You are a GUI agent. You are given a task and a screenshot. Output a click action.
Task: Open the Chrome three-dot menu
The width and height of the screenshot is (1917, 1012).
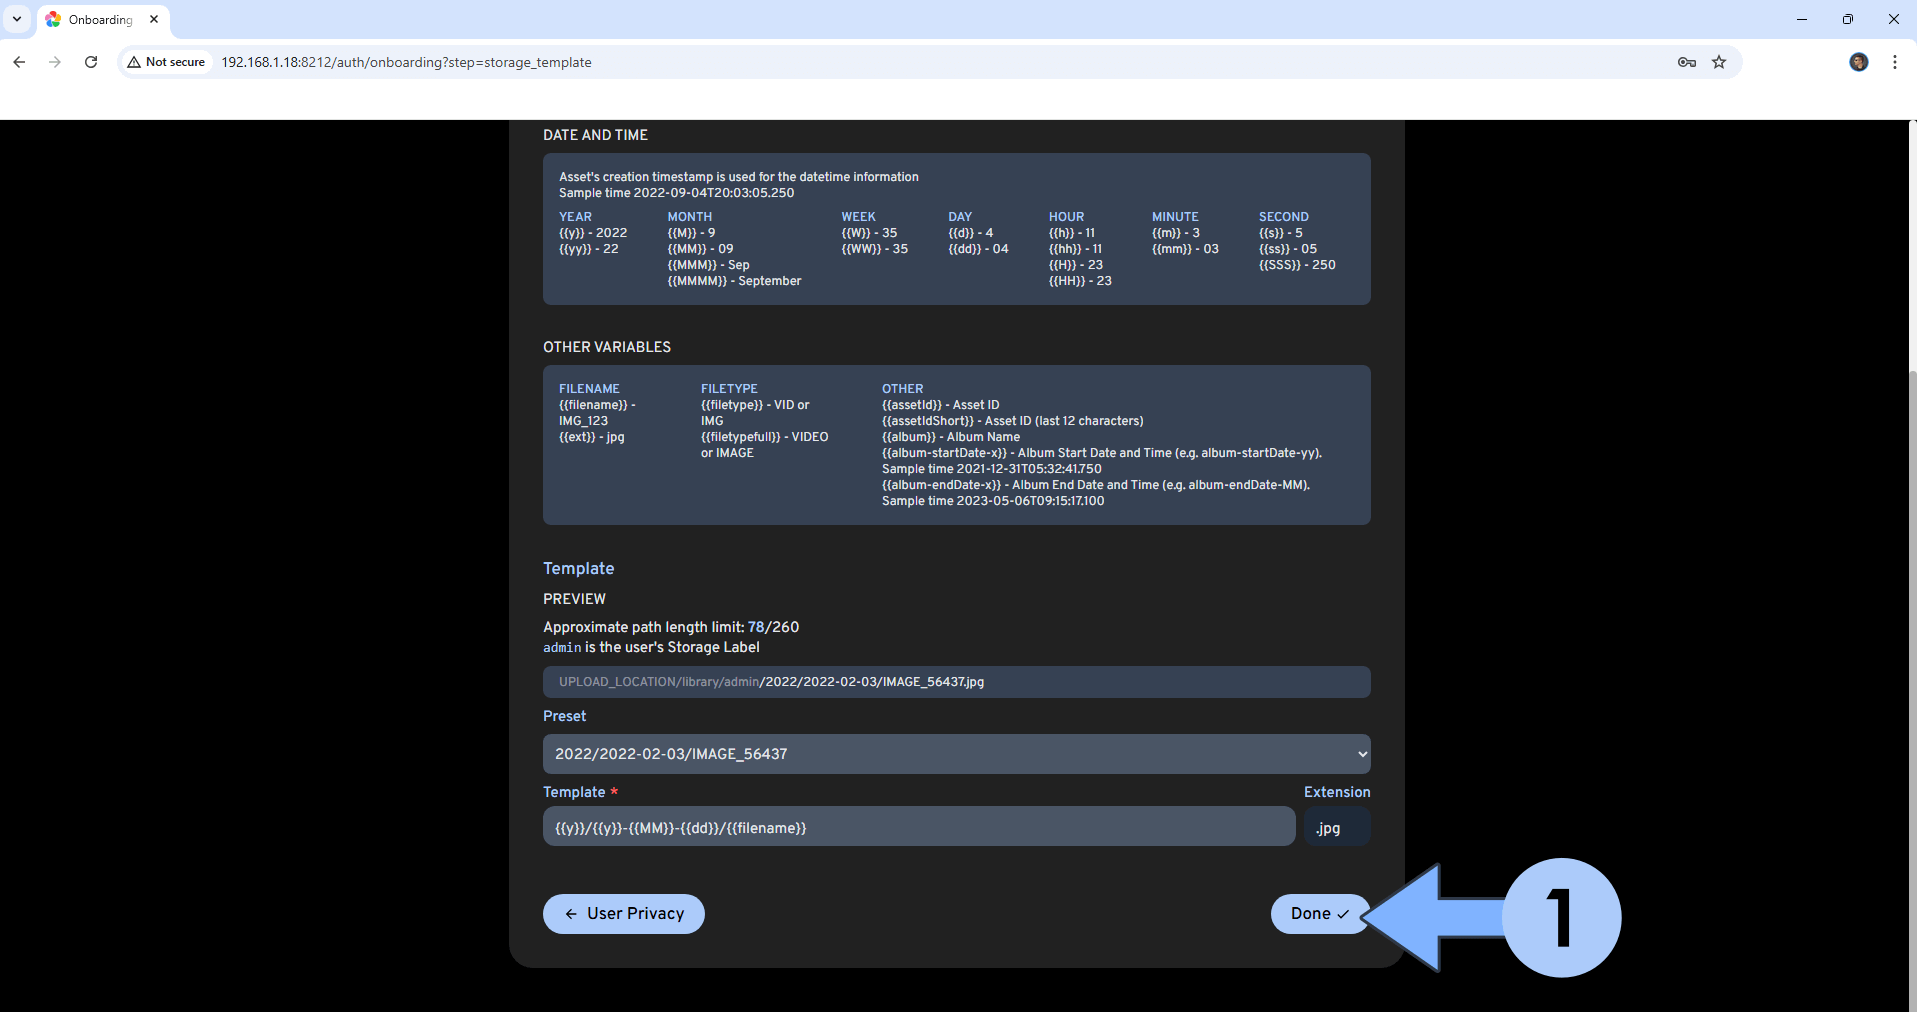click(1895, 62)
